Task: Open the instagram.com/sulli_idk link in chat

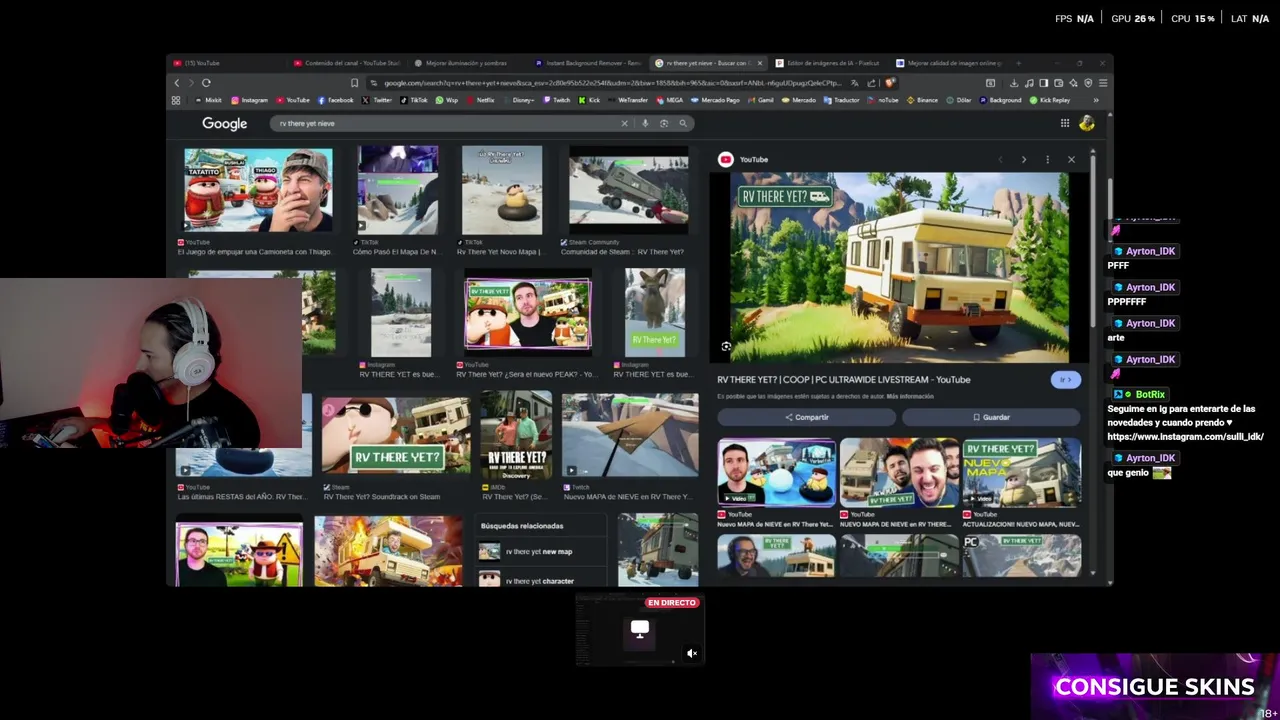Action: pyautogui.click(x=1185, y=437)
